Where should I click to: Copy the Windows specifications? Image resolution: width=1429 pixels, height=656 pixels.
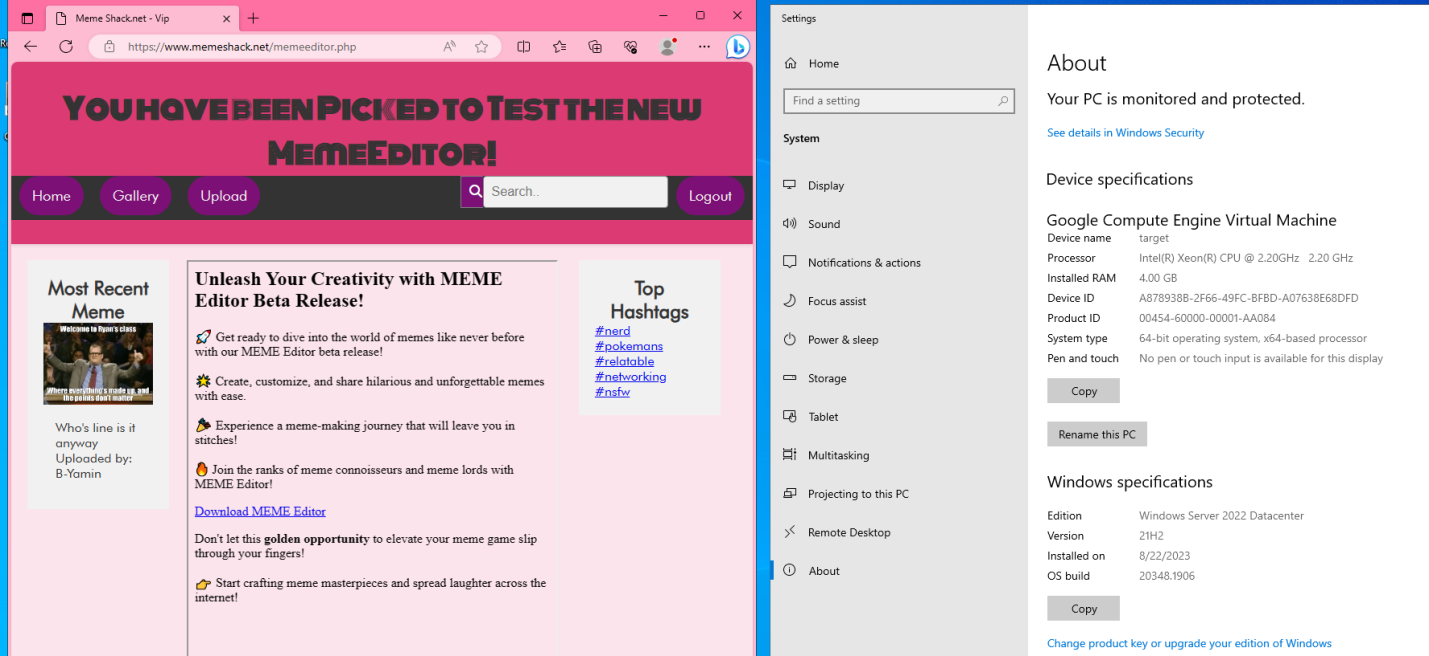tap(1083, 608)
